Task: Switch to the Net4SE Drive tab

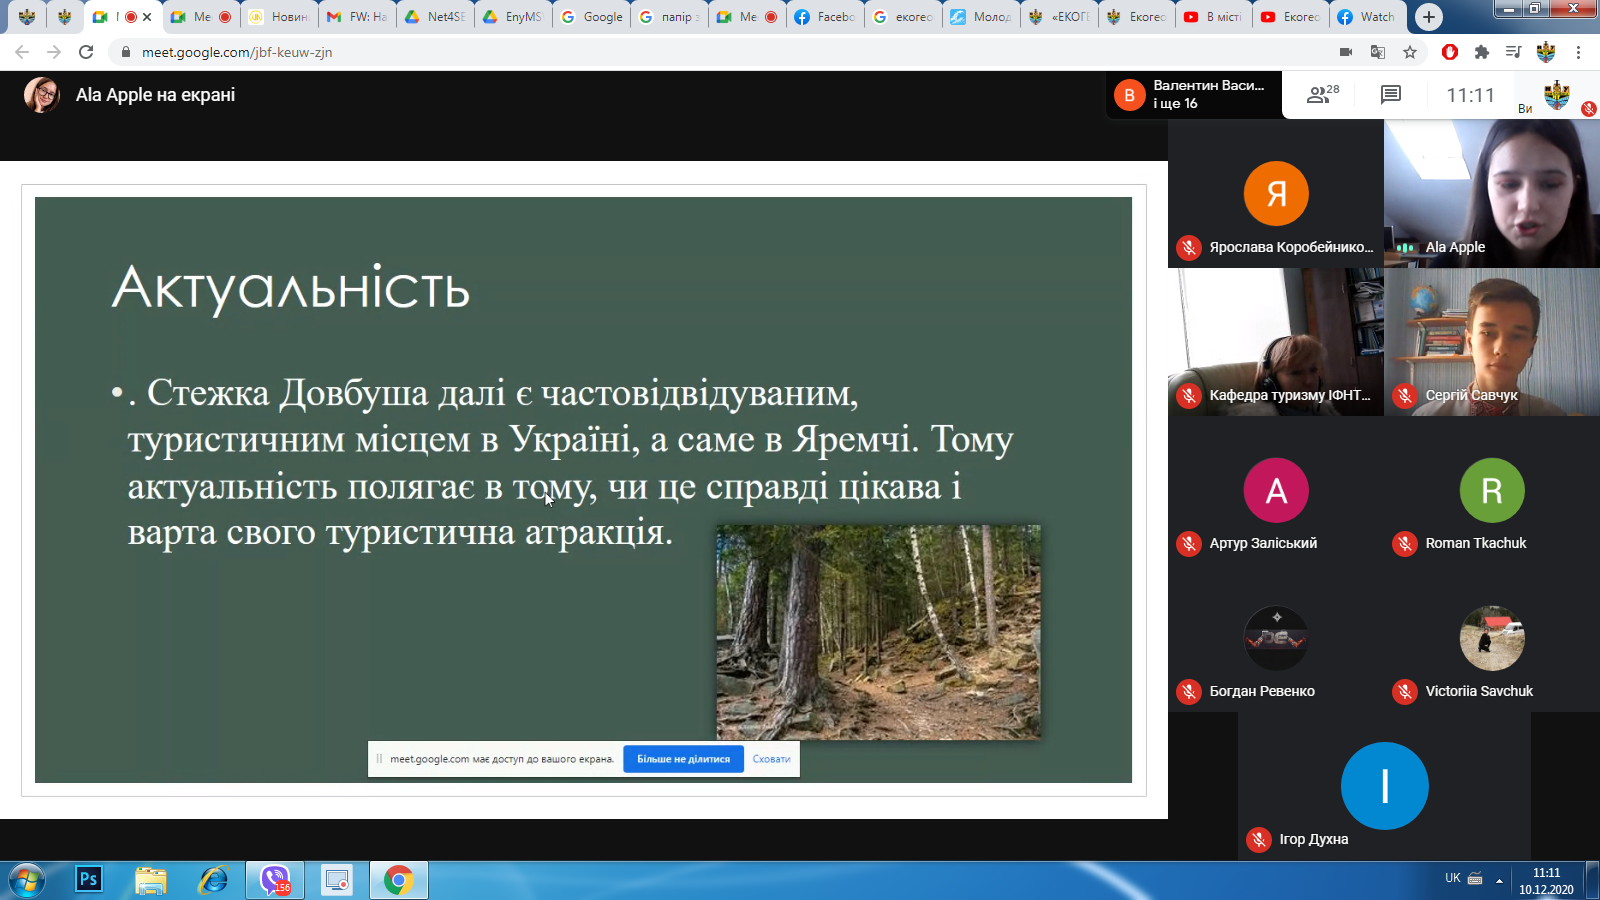Action: 435,17
